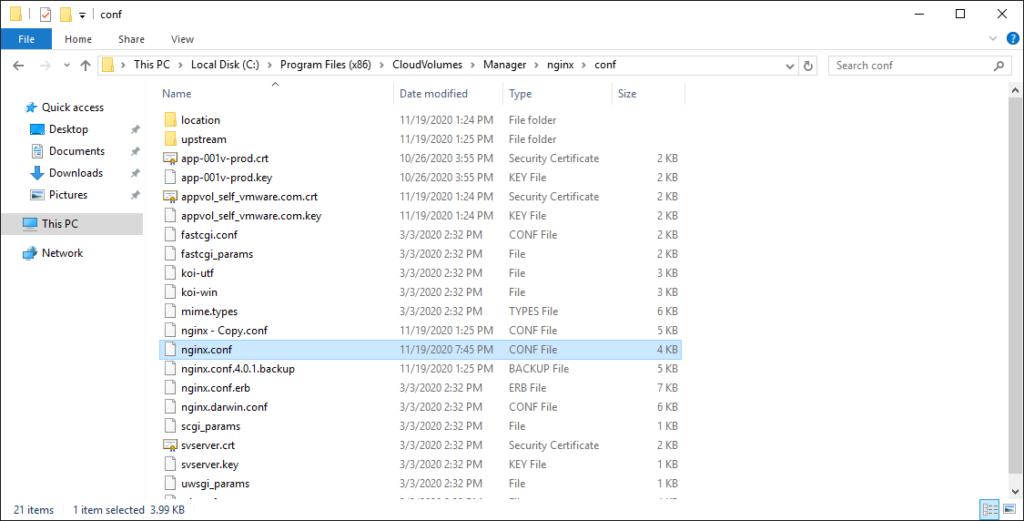
Task: Click the Back navigation arrow
Action: (x=19, y=65)
